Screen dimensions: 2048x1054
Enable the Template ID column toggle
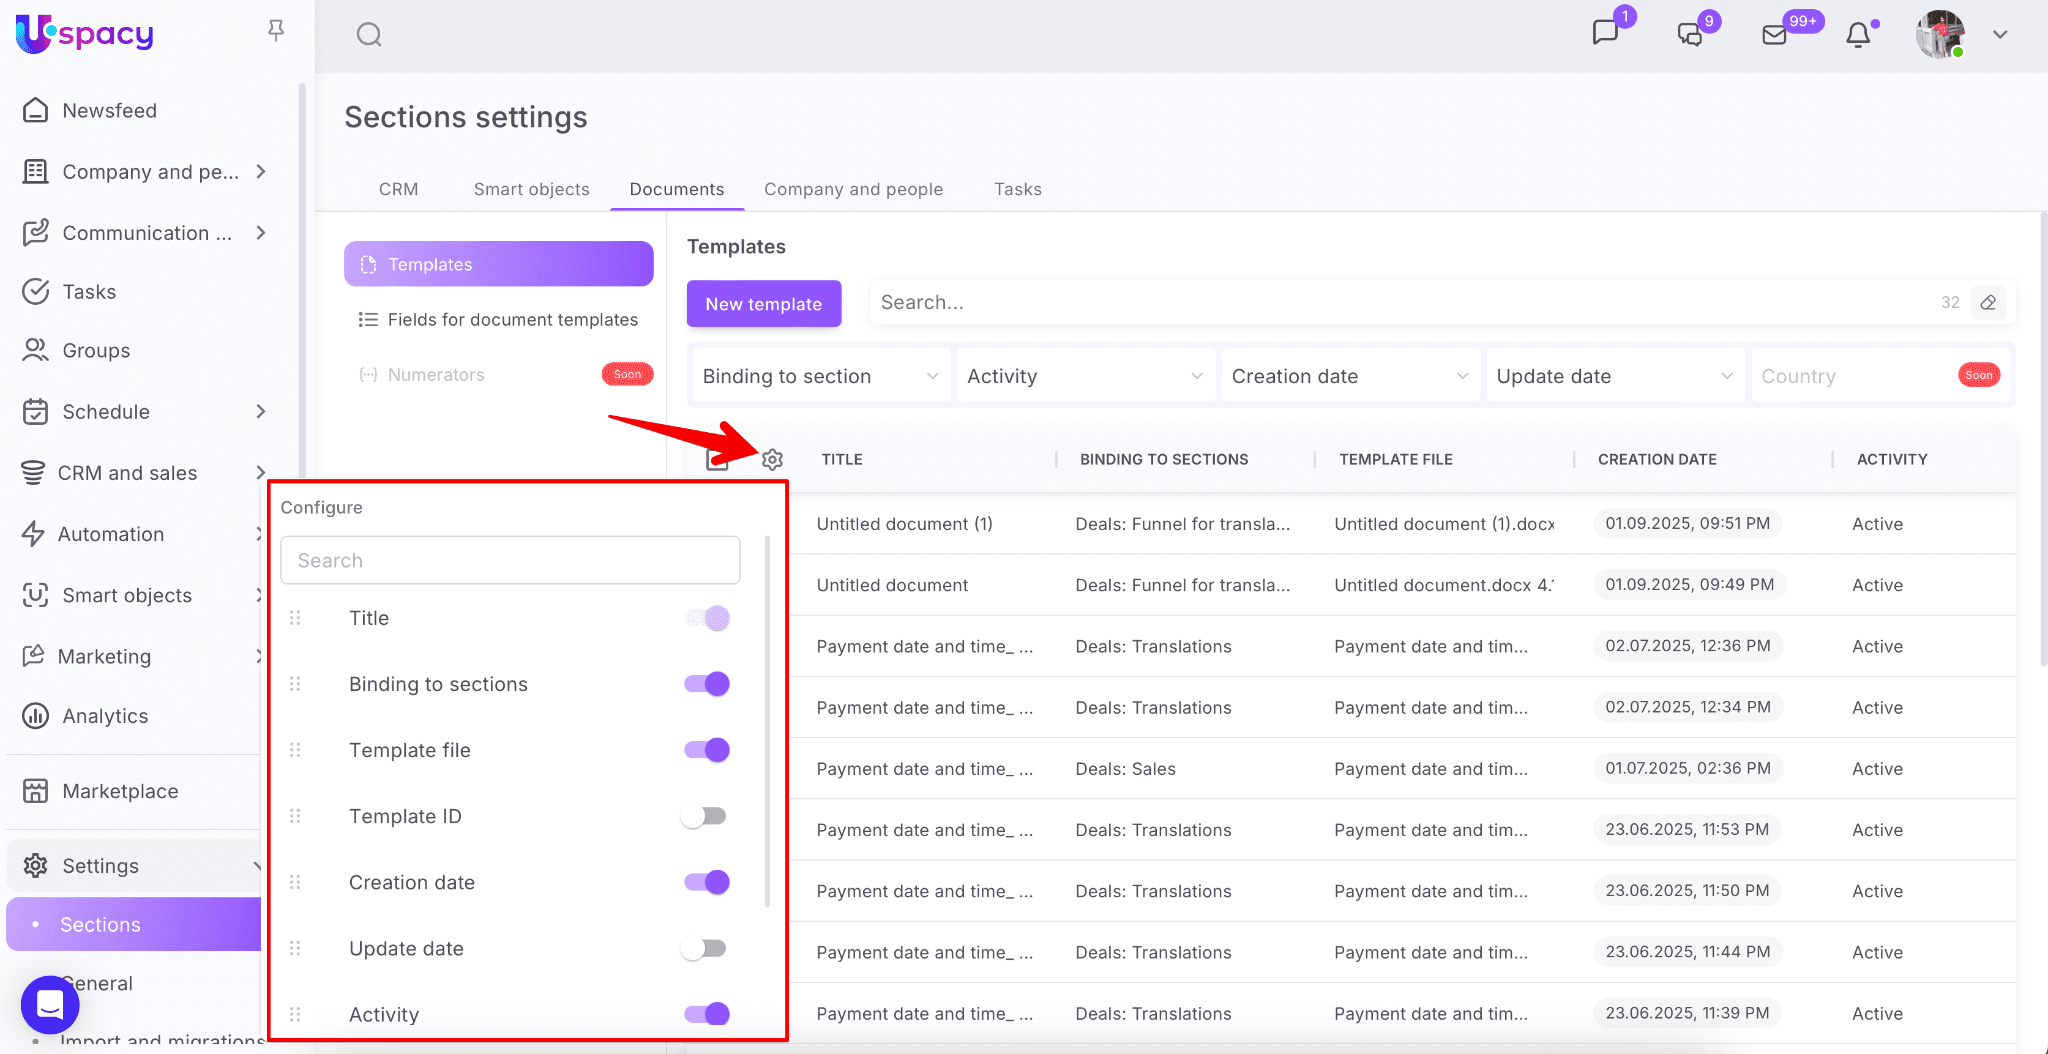click(704, 816)
